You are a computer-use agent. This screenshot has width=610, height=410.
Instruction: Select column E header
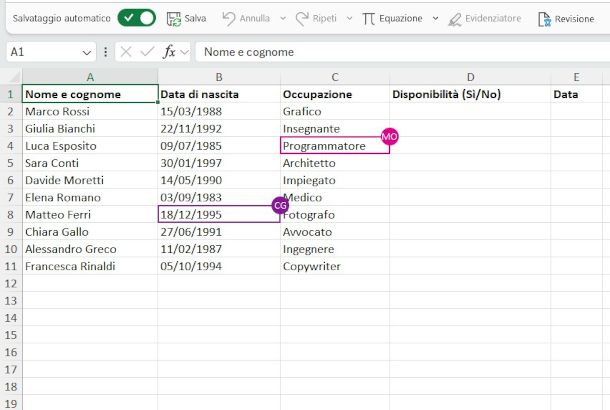tap(577, 77)
